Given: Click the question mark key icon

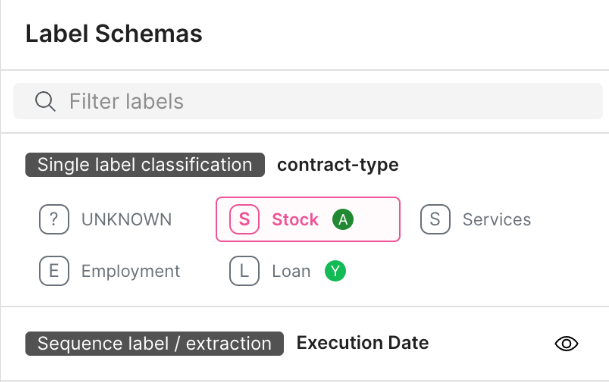Looking at the screenshot, I should pos(54,219).
